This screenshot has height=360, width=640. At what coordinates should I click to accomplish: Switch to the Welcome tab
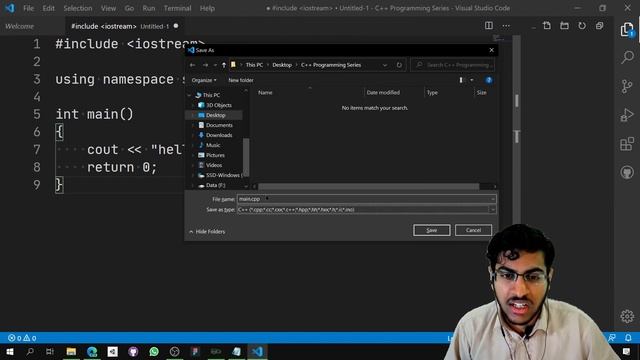tap(20, 26)
